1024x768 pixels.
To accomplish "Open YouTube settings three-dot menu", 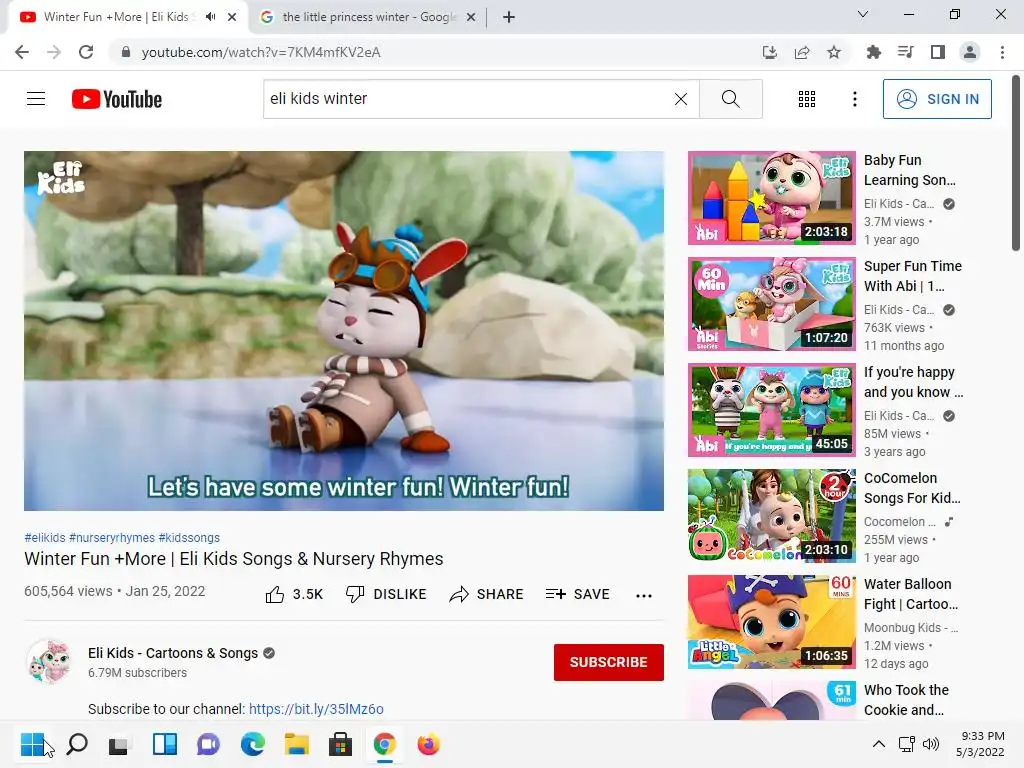I will (x=854, y=99).
